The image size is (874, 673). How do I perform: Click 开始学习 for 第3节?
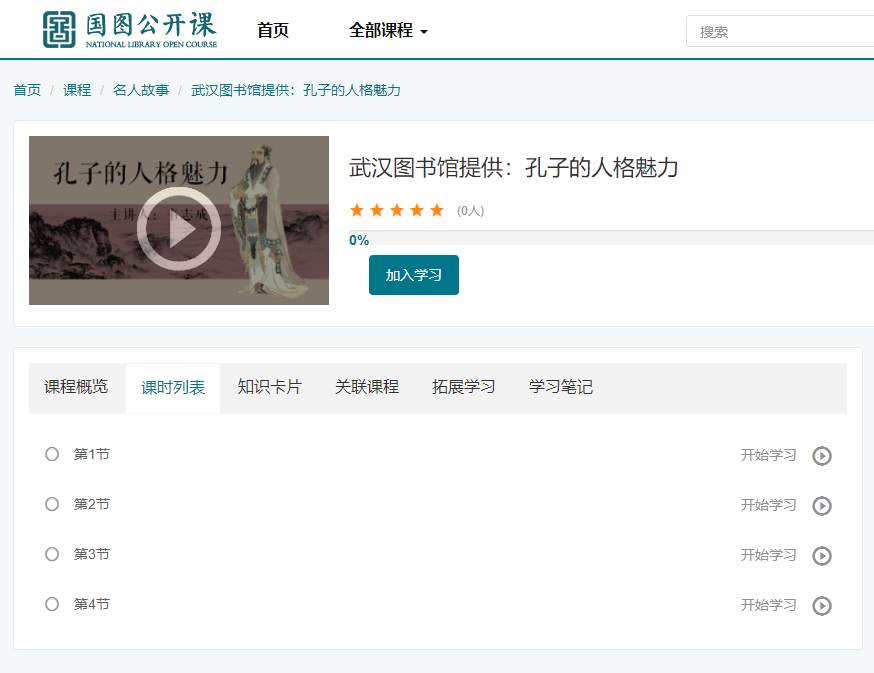coord(768,555)
